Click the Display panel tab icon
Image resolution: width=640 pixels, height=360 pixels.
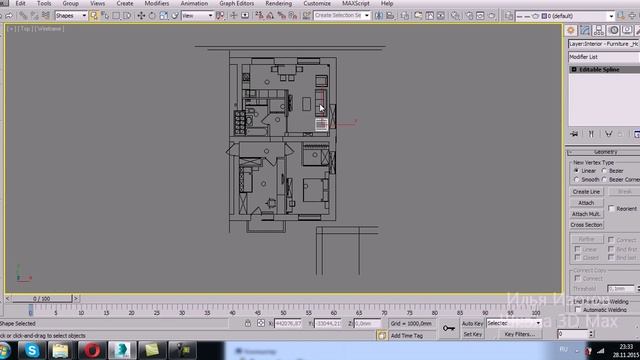coord(627,31)
